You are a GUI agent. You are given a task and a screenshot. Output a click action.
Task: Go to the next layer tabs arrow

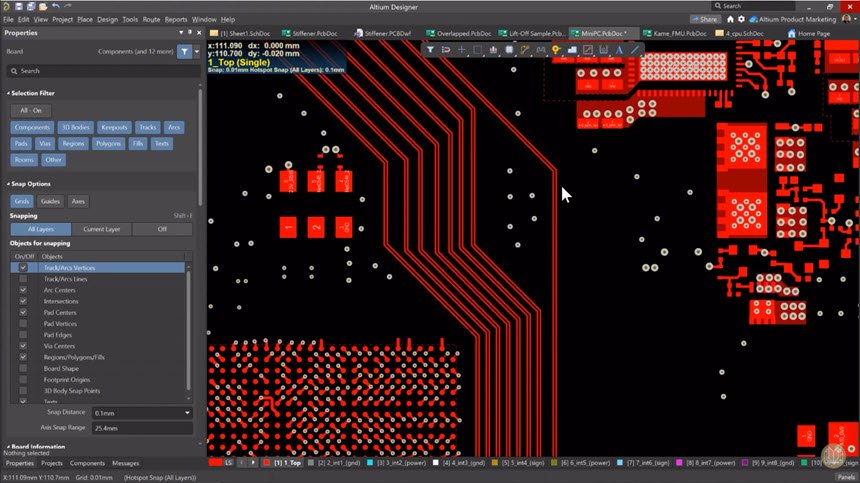point(253,463)
